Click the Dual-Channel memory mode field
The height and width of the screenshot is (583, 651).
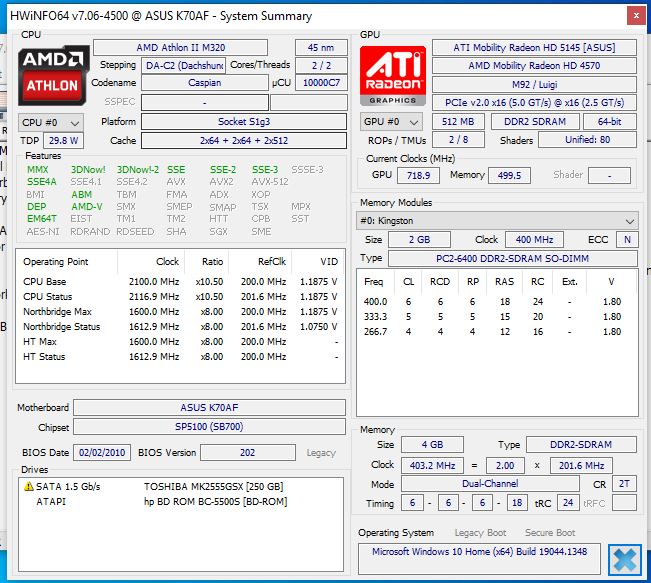point(490,484)
